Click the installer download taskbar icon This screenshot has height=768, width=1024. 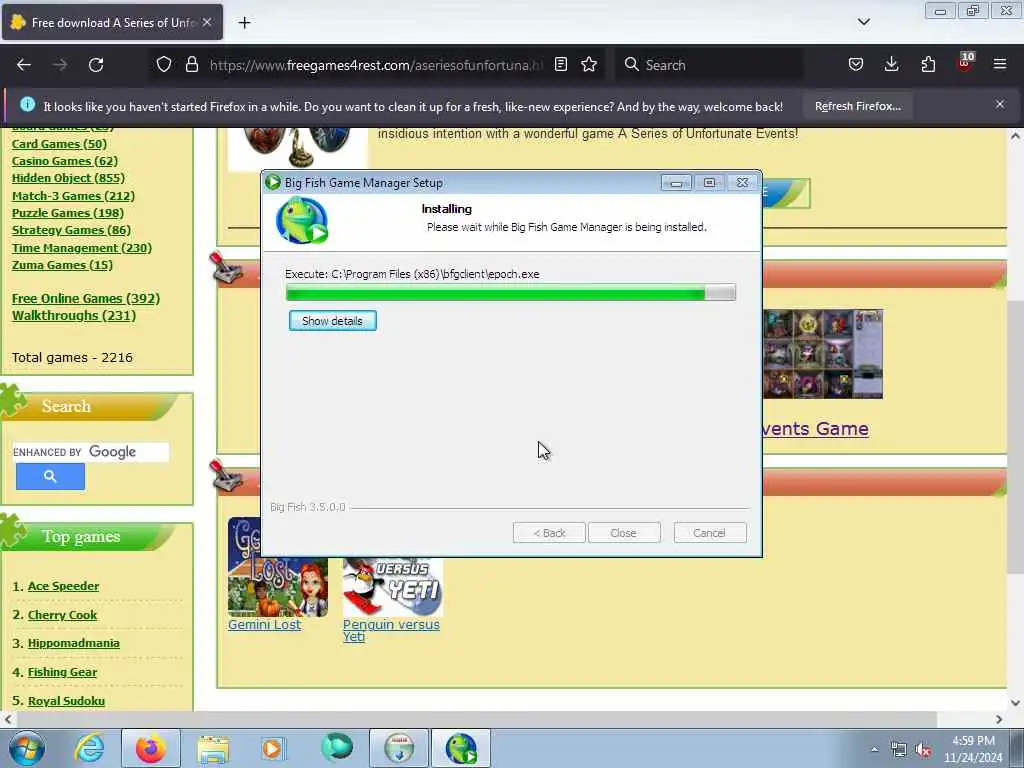(399, 748)
